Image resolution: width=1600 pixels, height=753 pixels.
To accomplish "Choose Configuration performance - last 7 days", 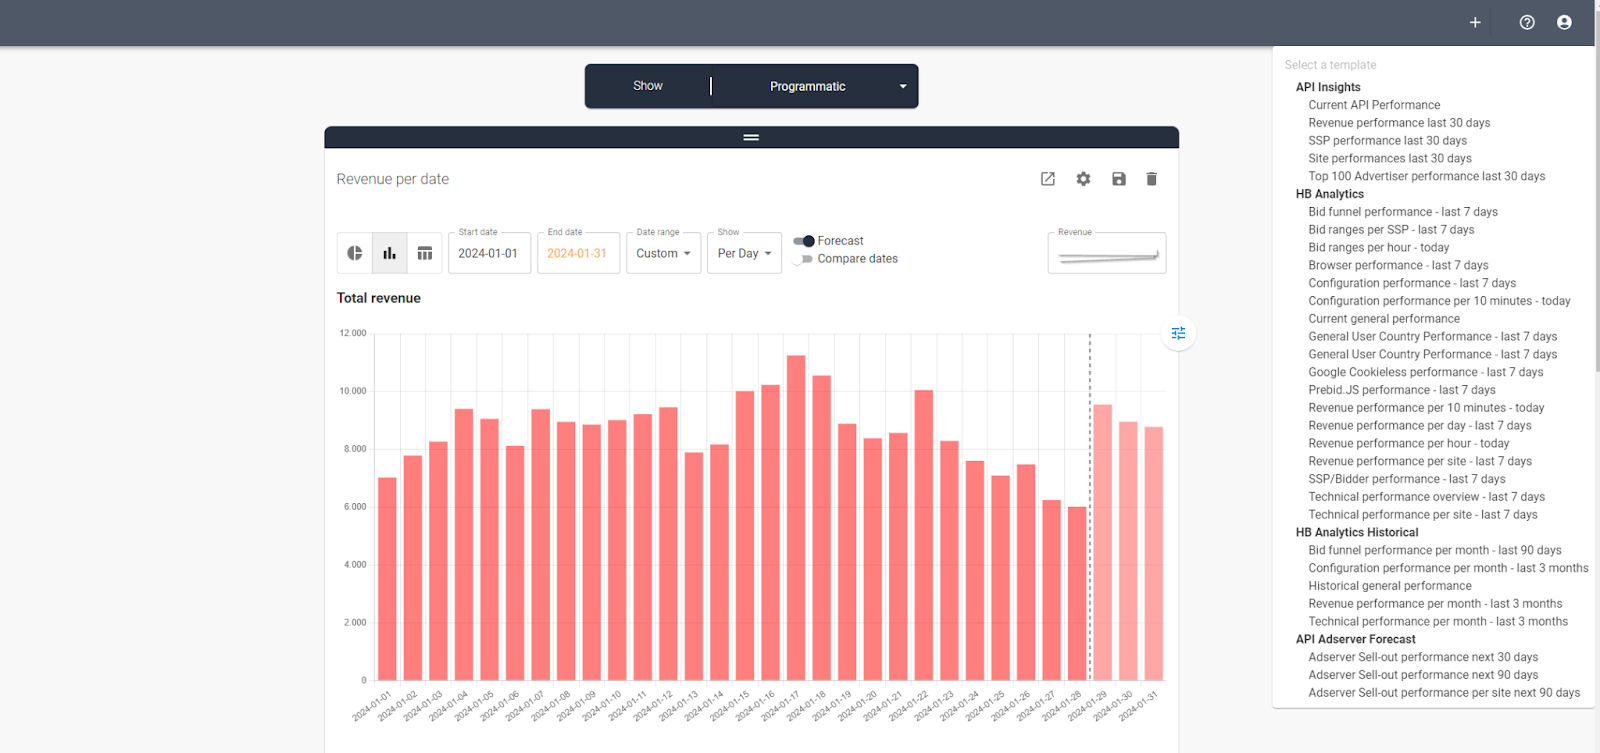I will point(1412,284).
